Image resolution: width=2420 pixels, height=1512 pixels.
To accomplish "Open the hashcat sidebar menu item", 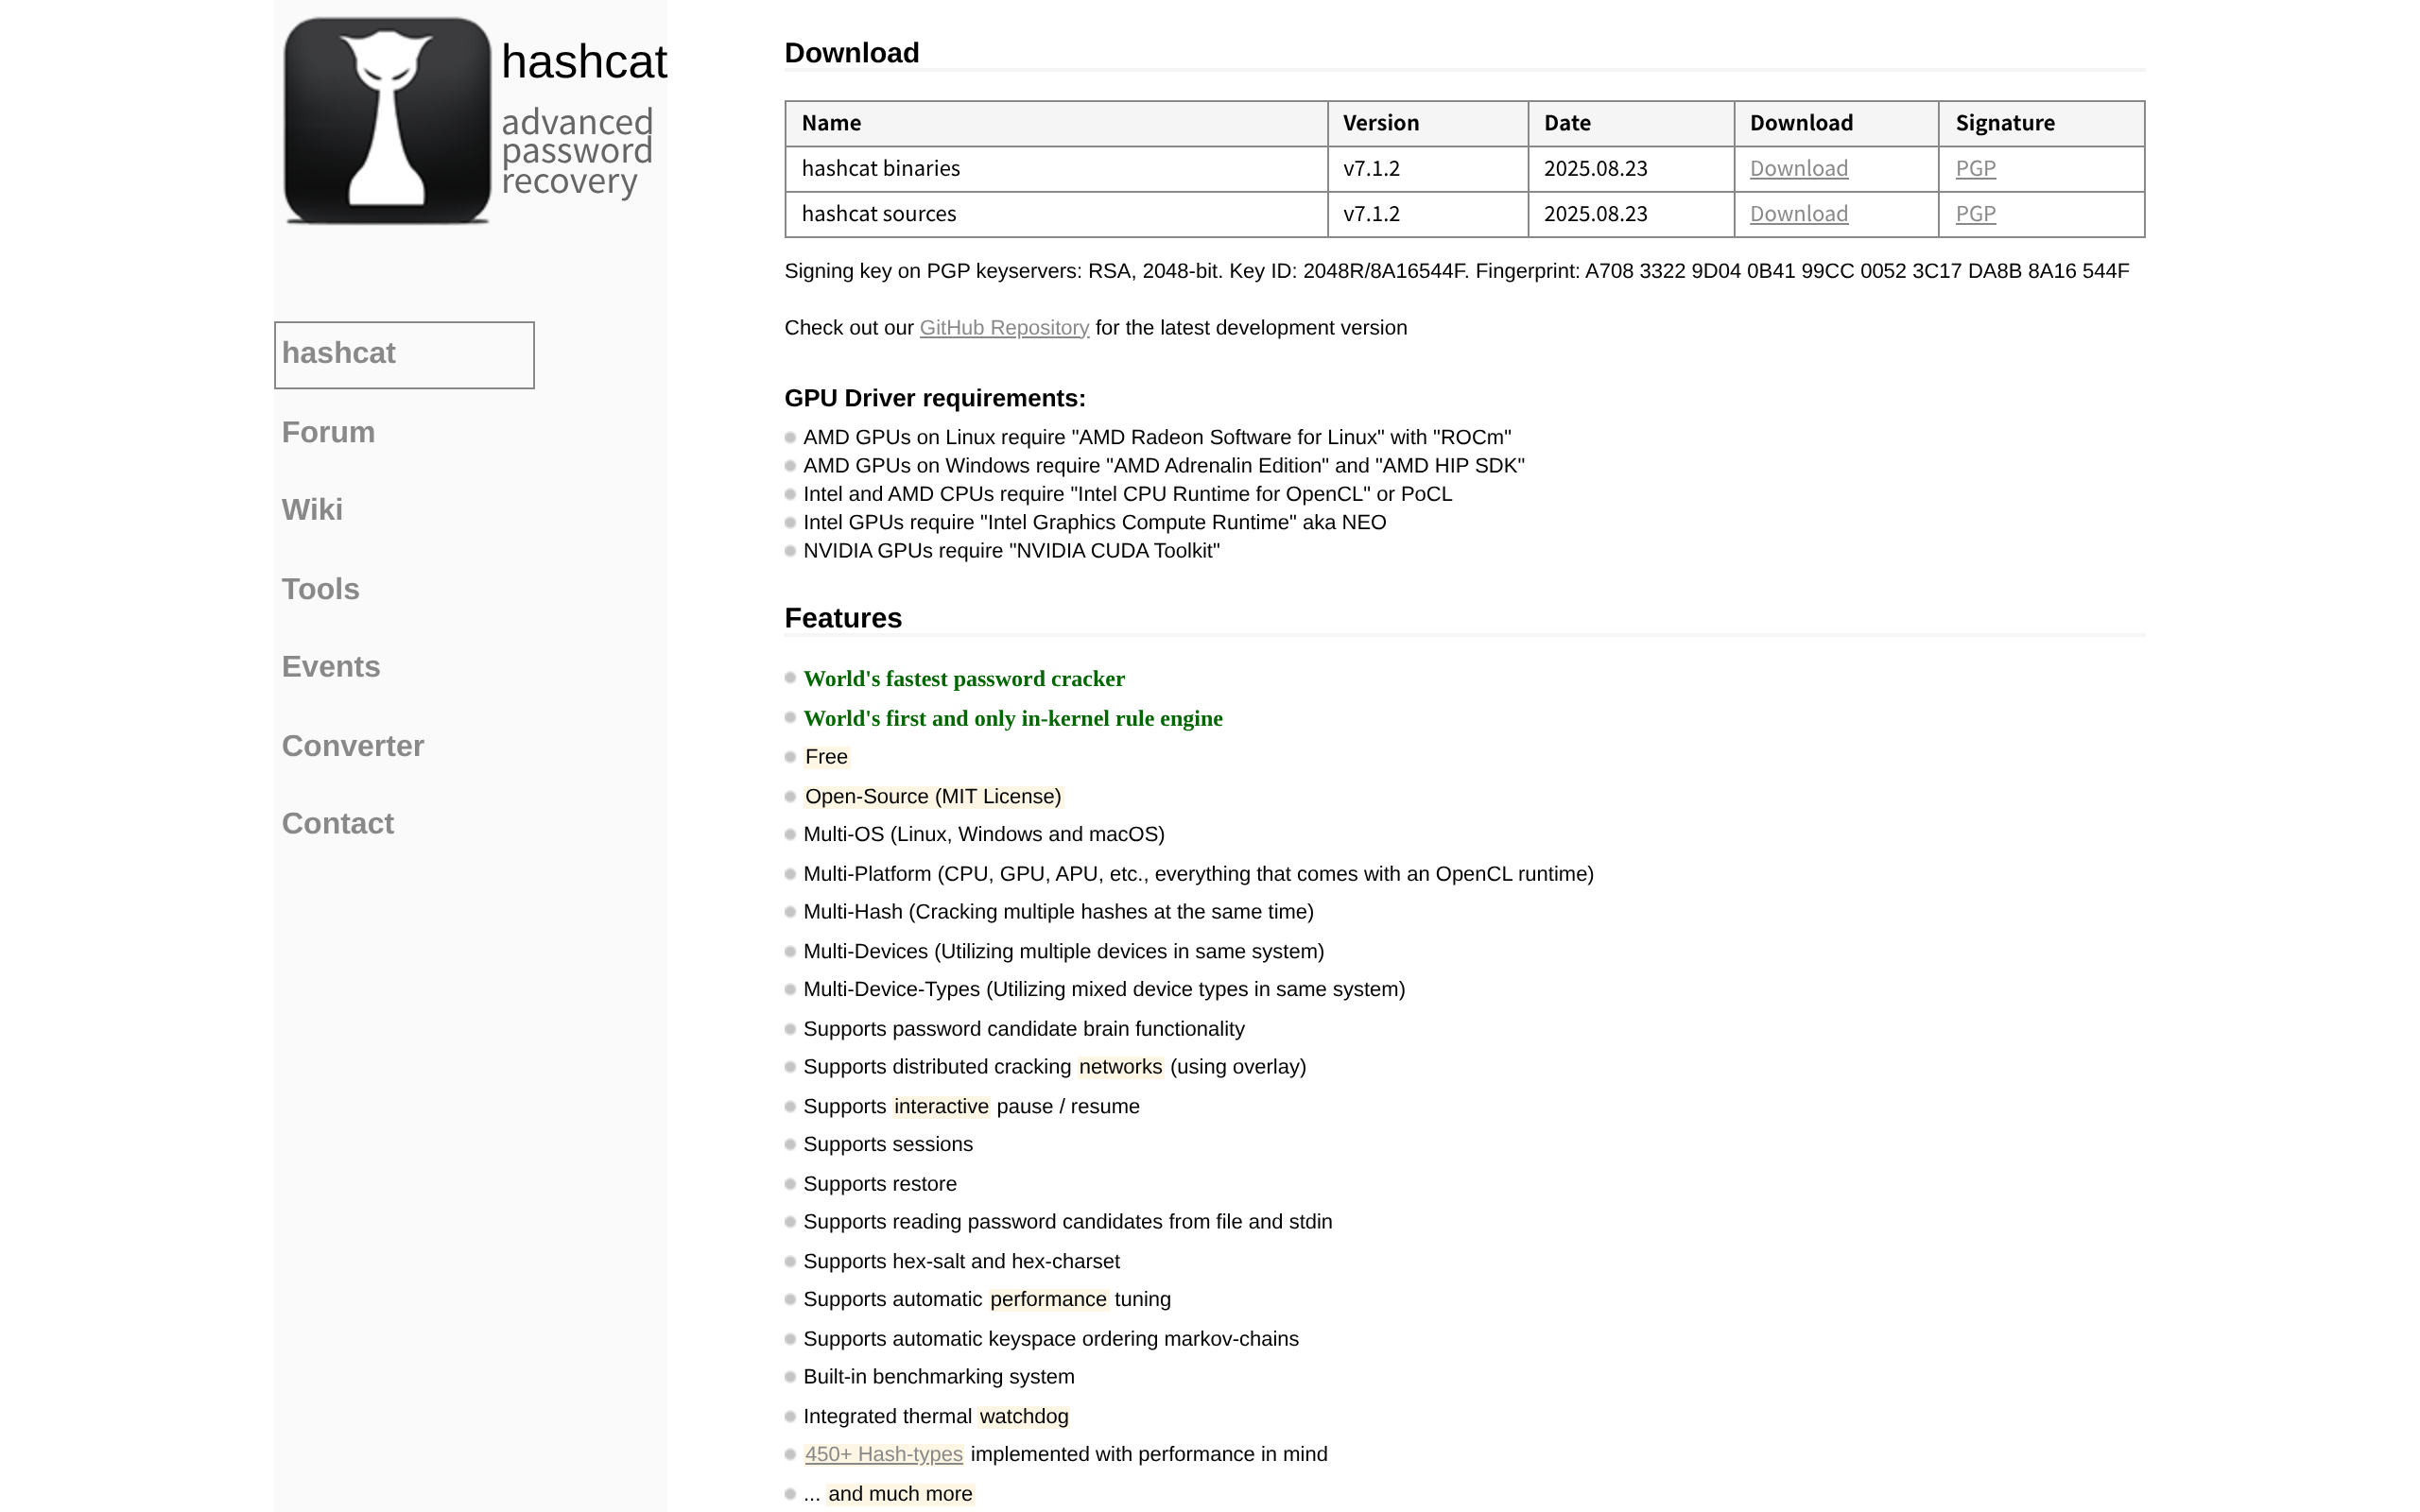I will click(x=404, y=354).
